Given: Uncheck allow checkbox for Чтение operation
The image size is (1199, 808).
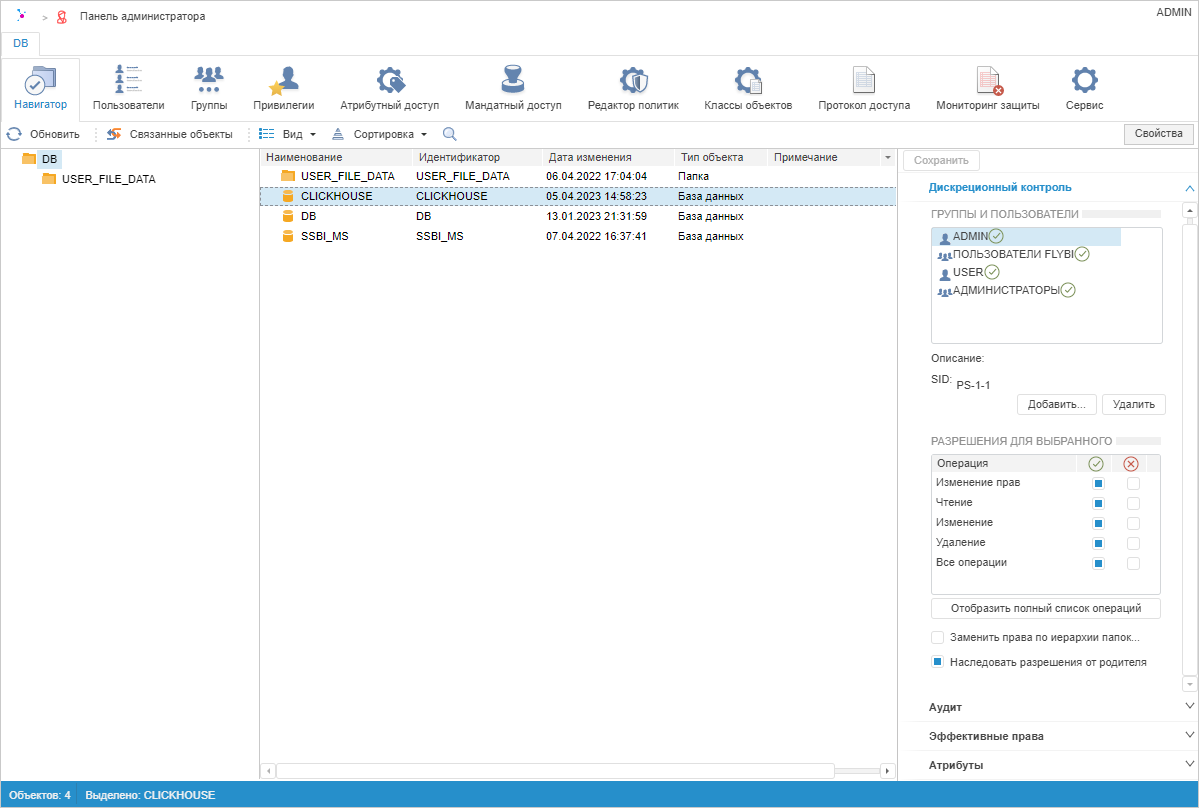Looking at the screenshot, I should [1098, 503].
